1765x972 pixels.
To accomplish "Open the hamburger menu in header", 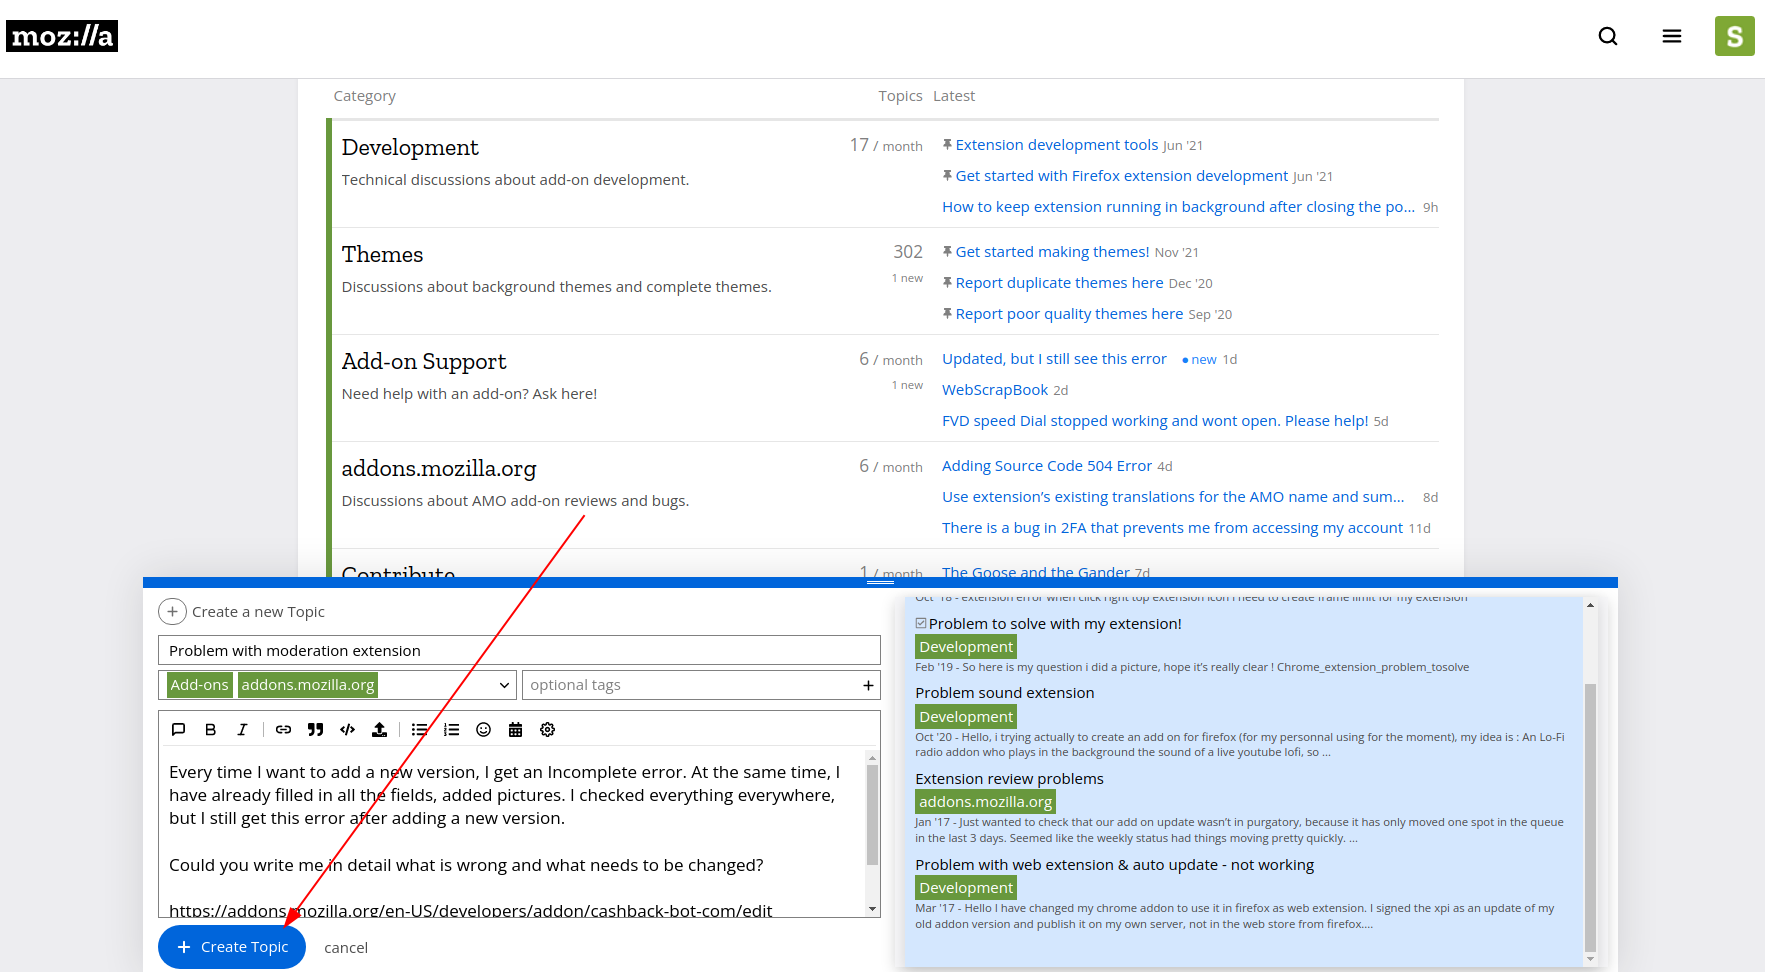I will point(1672,36).
